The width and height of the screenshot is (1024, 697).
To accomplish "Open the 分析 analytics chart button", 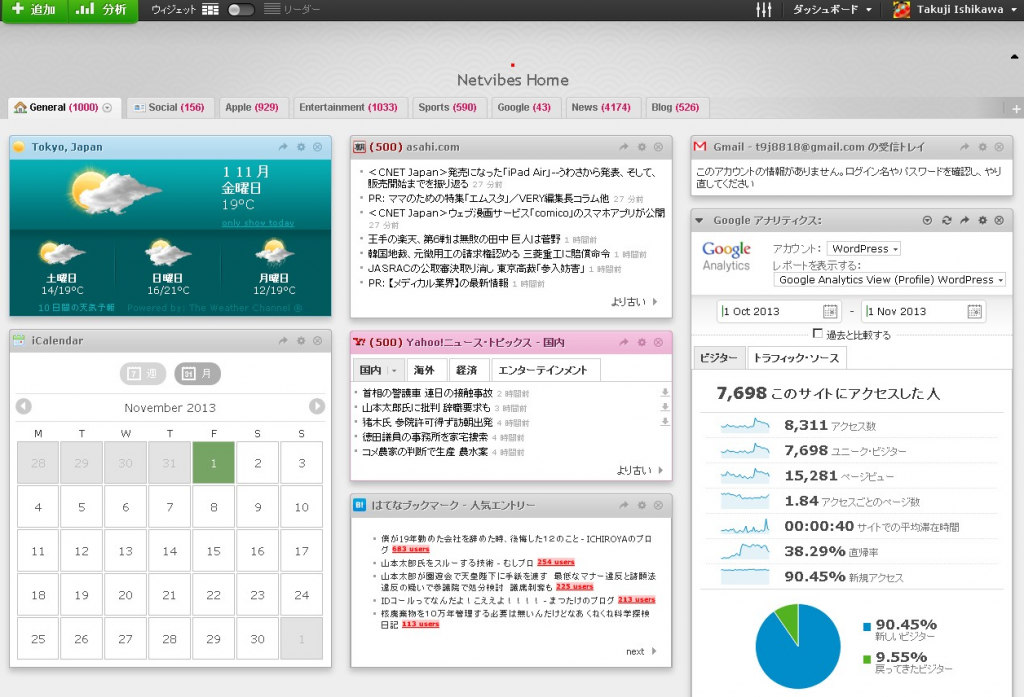I will coord(103,10).
